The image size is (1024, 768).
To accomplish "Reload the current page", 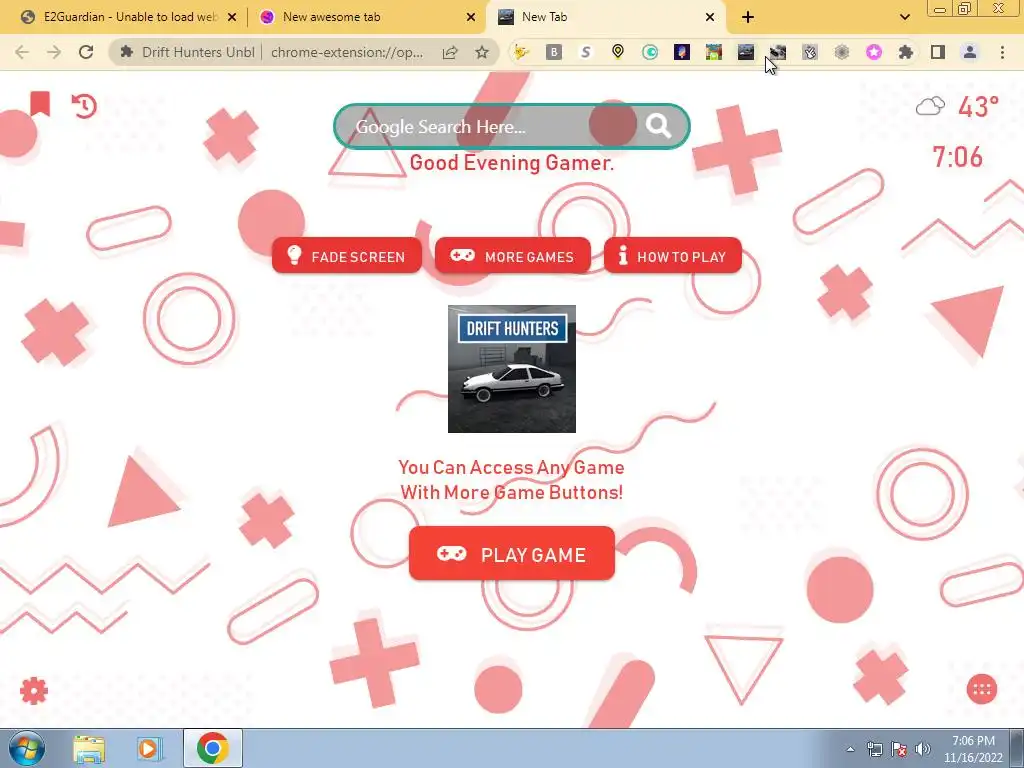I will [x=86, y=52].
